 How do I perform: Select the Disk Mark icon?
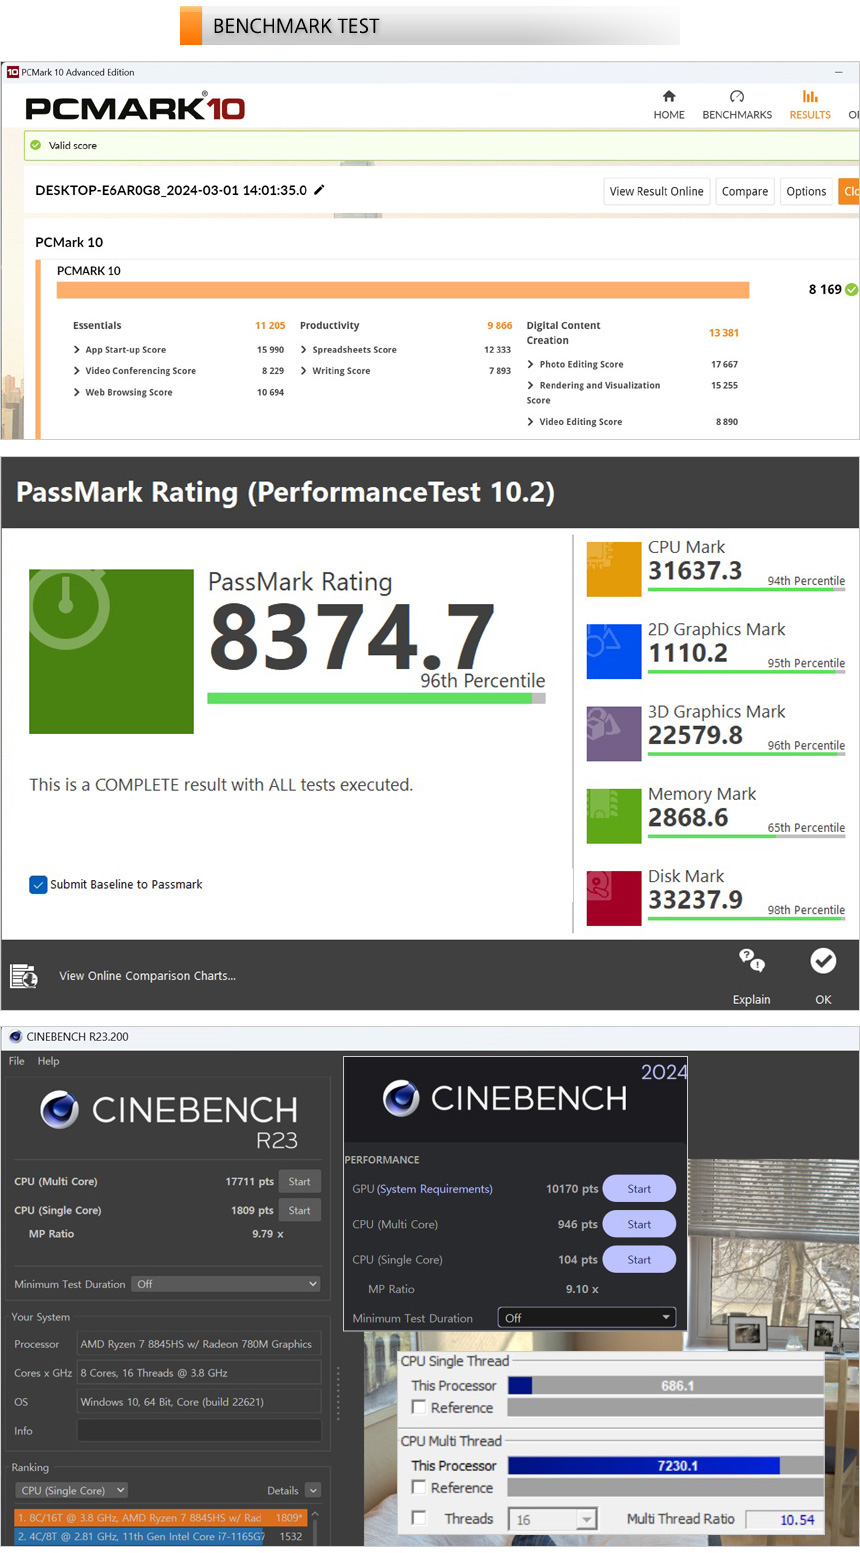click(x=613, y=898)
